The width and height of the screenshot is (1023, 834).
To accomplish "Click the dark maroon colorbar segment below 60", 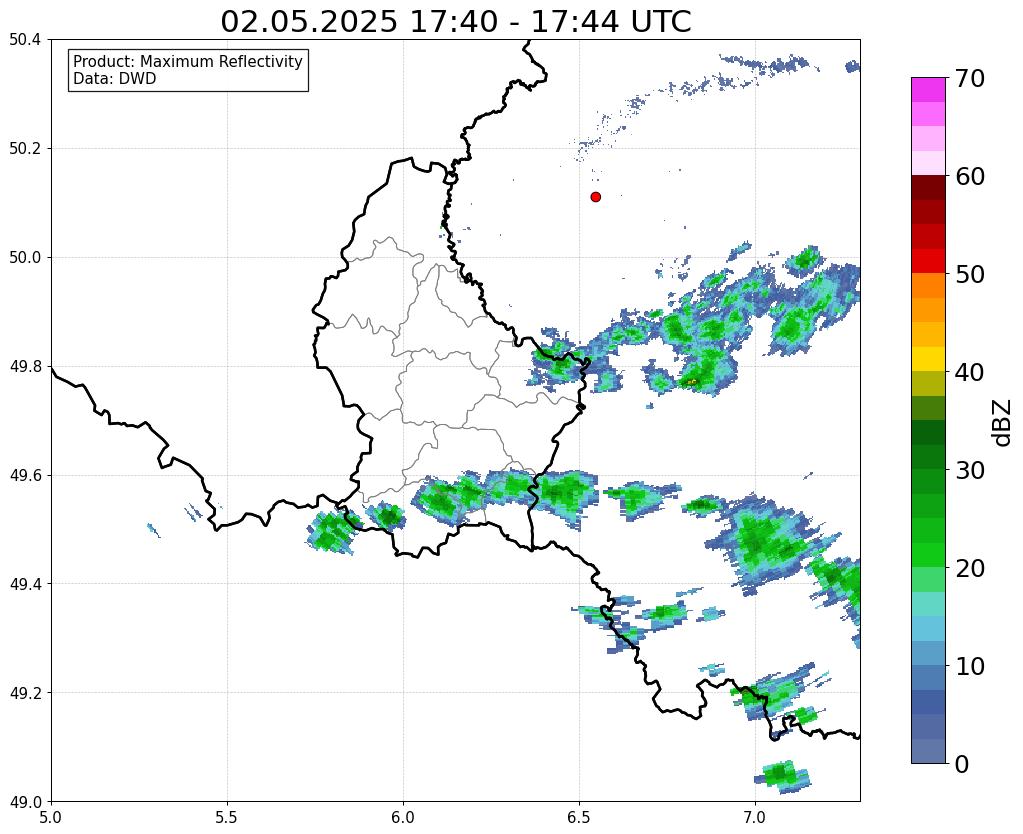I will coord(928,188).
